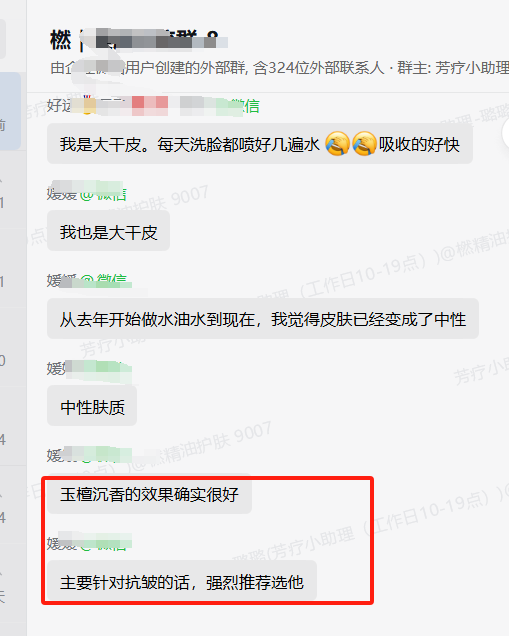Open the sender name above 玉檀沉香的效果确实很好
The image size is (509, 636).
(89, 456)
